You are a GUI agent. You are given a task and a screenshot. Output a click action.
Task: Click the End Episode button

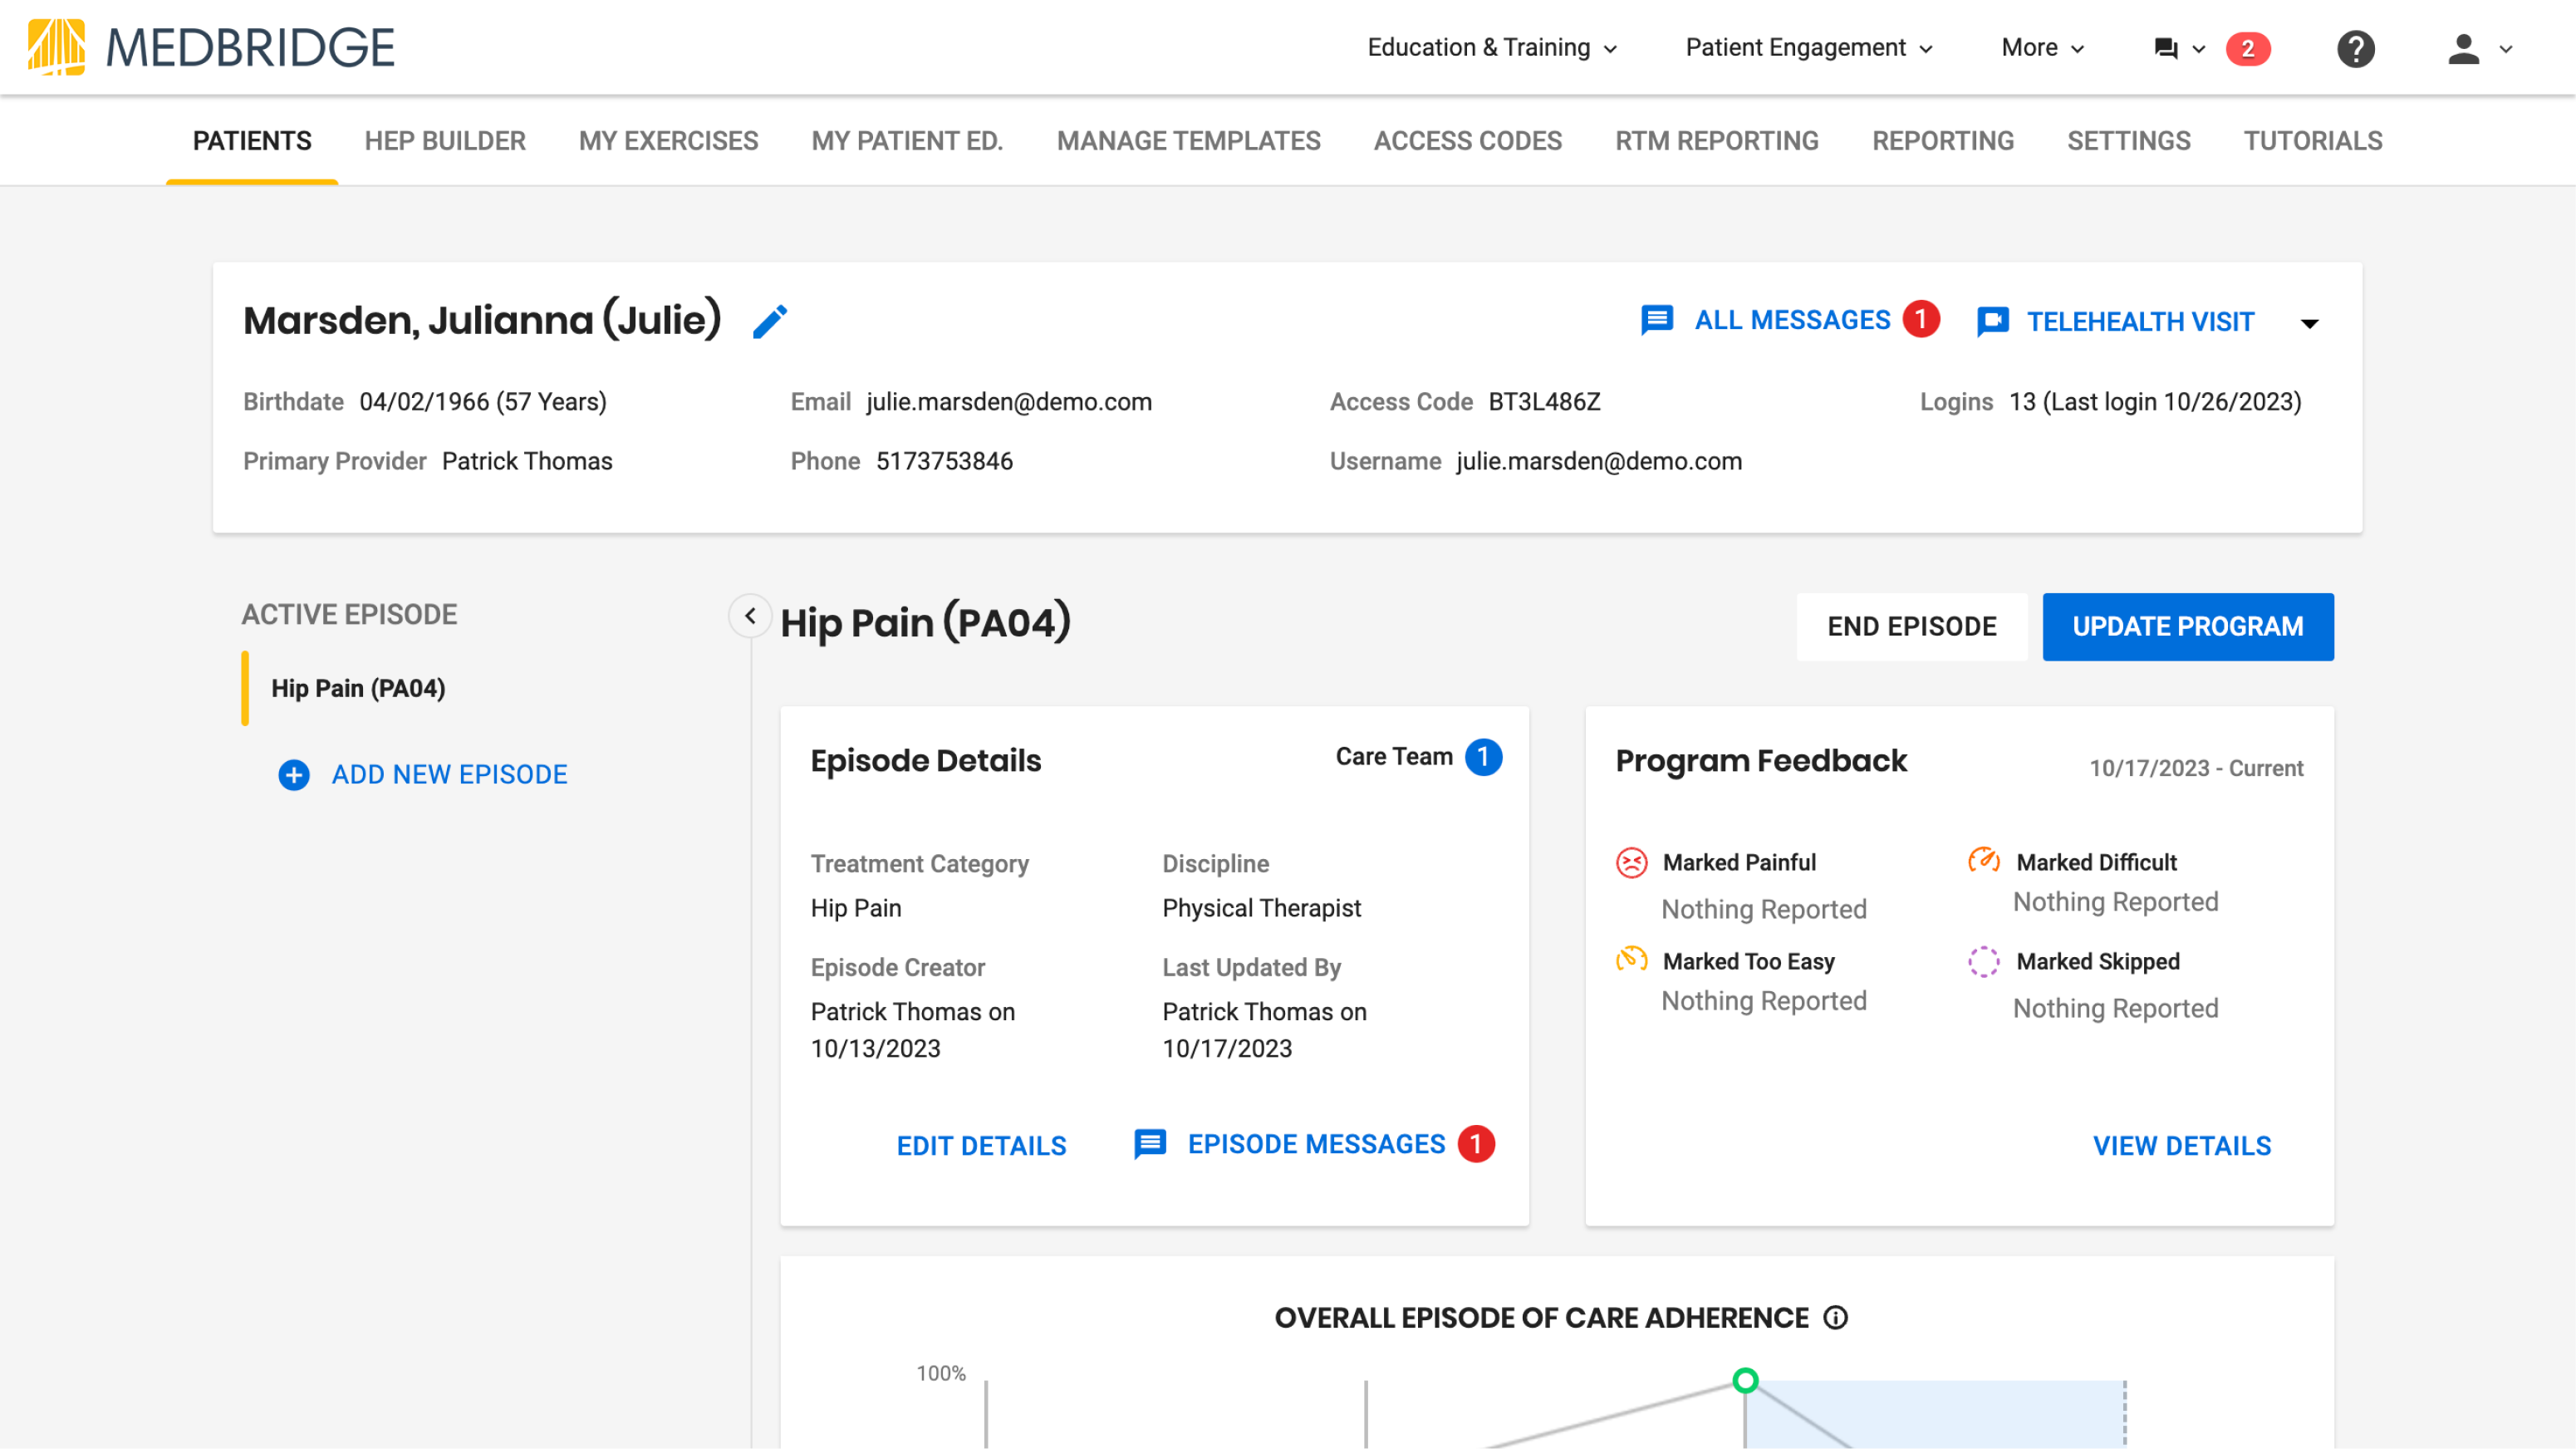click(1912, 627)
